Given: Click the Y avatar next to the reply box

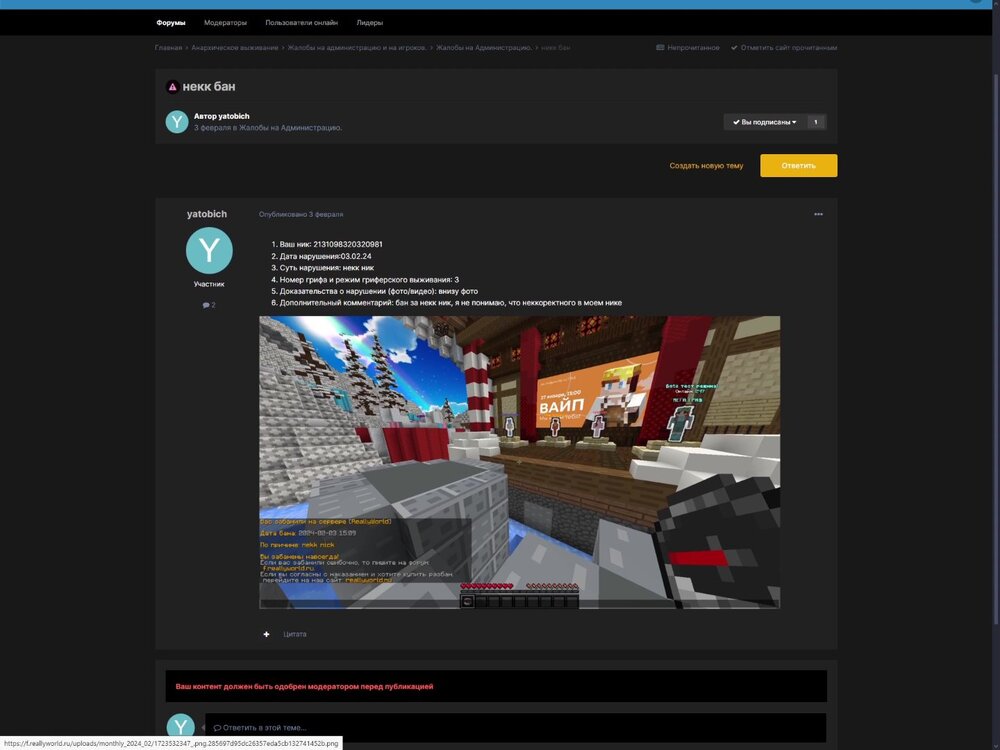Looking at the screenshot, I should pyautogui.click(x=180, y=727).
